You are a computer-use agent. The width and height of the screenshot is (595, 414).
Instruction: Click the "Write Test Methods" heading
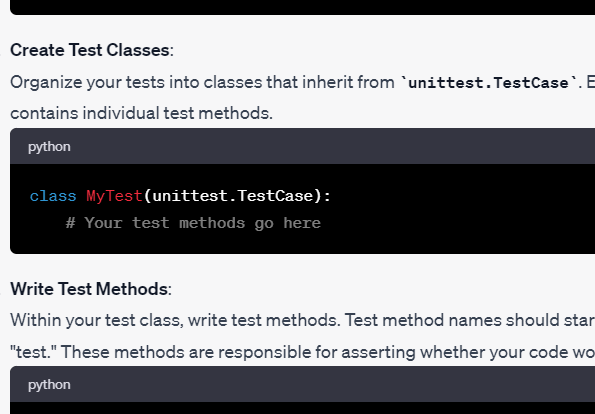coord(89,289)
